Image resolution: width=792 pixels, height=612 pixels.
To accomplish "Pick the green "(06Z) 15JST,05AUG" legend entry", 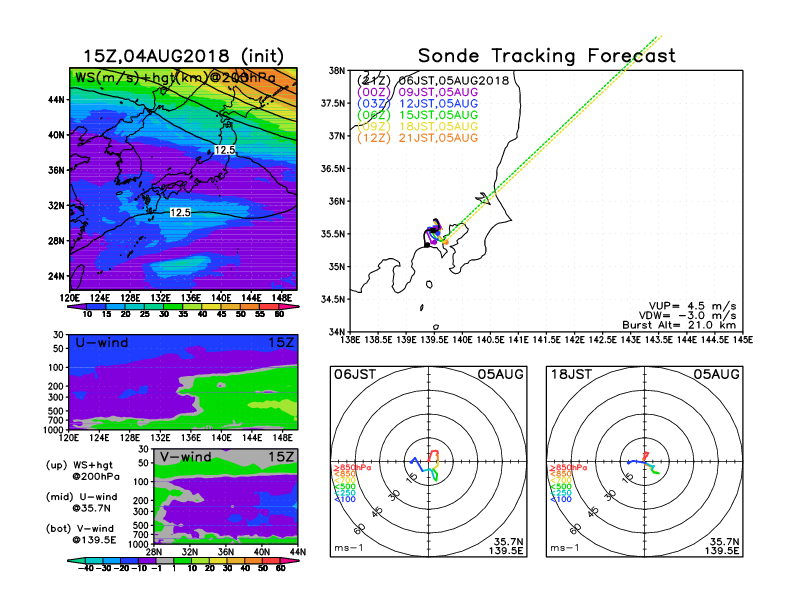I will point(417,115).
